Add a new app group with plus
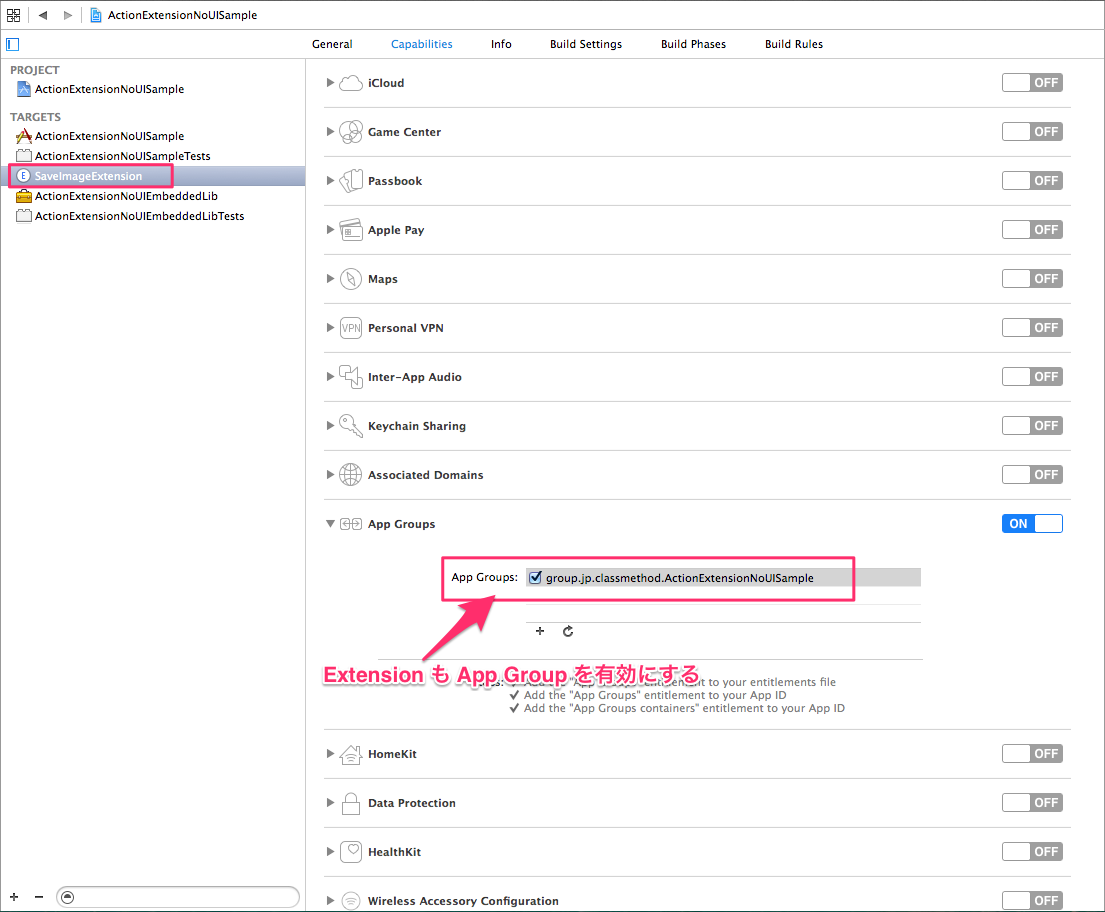The height and width of the screenshot is (912, 1105). coord(540,631)
